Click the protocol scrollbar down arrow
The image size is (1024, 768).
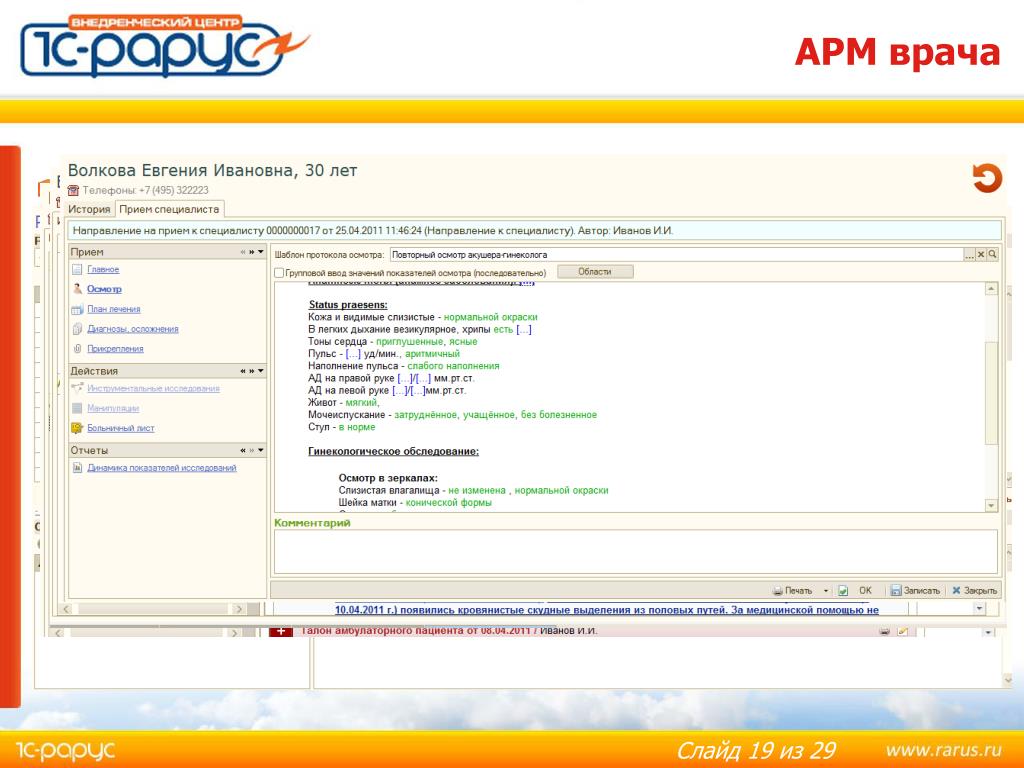[991, 505]
